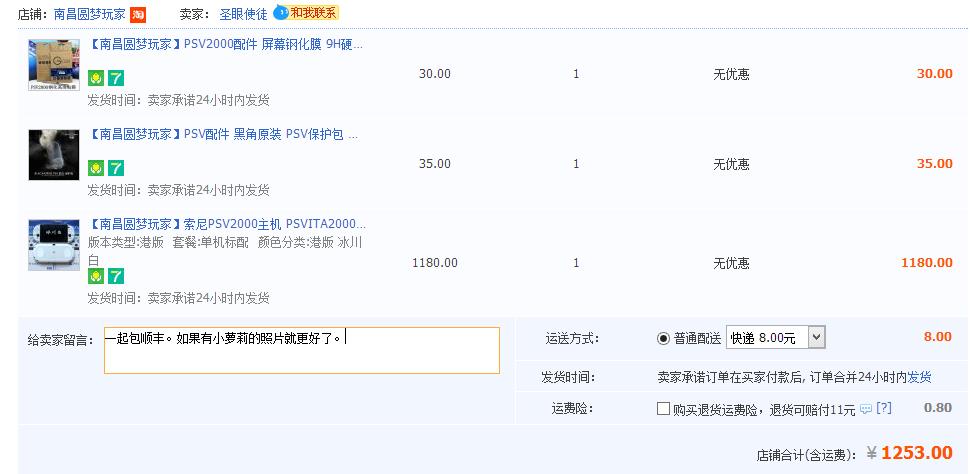Open the 索尼PSV2000主机 product link
This screenshot has width=970, height=474.
[x=227, y=223]
